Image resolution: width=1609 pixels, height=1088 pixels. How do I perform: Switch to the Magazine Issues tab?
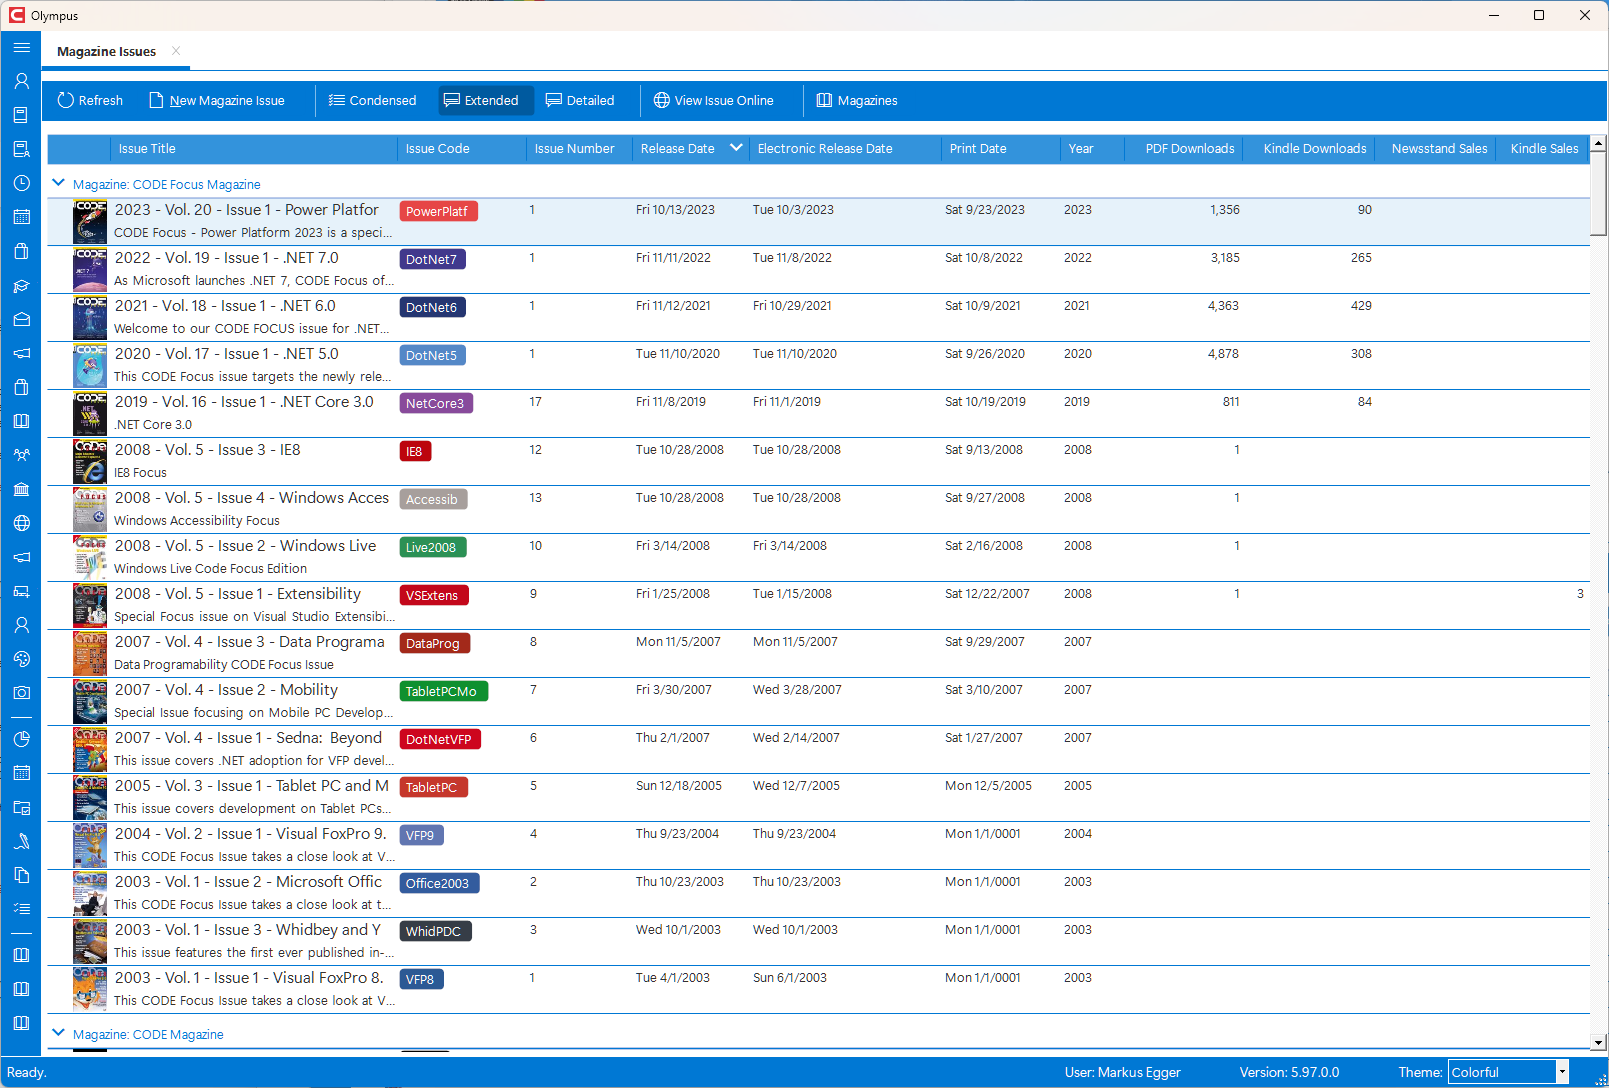(x=106, y=51)
